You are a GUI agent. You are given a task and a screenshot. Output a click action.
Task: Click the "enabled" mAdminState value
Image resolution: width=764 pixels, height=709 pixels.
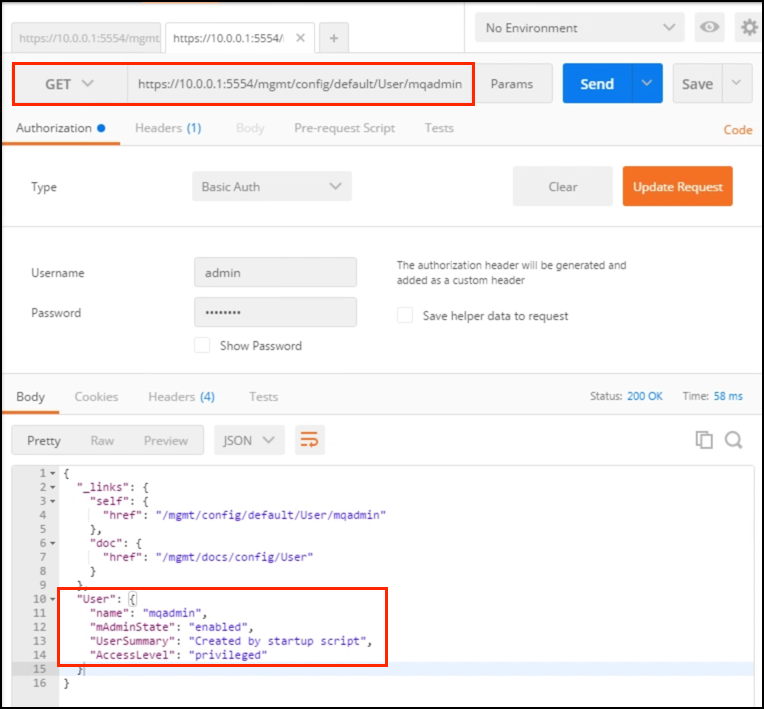tap(218, 627)
